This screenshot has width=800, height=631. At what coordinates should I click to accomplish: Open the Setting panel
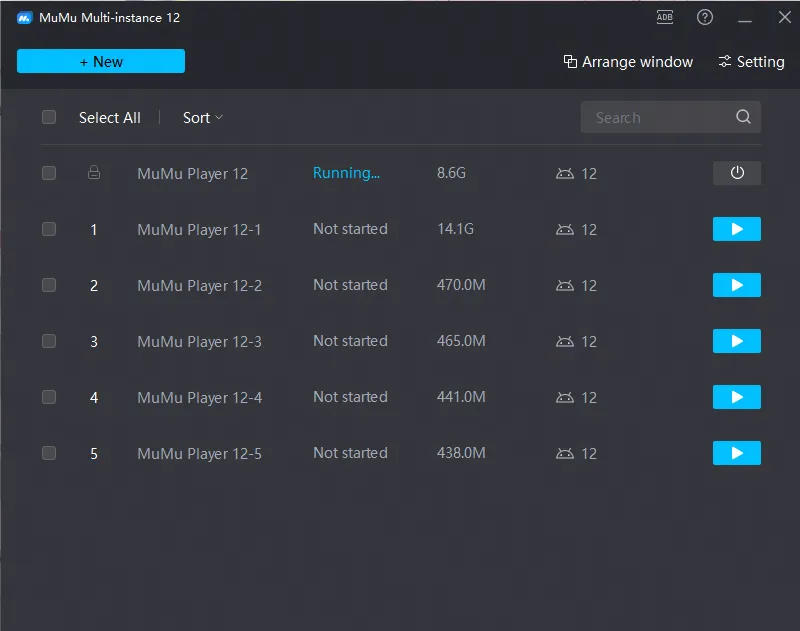point(751,62)
